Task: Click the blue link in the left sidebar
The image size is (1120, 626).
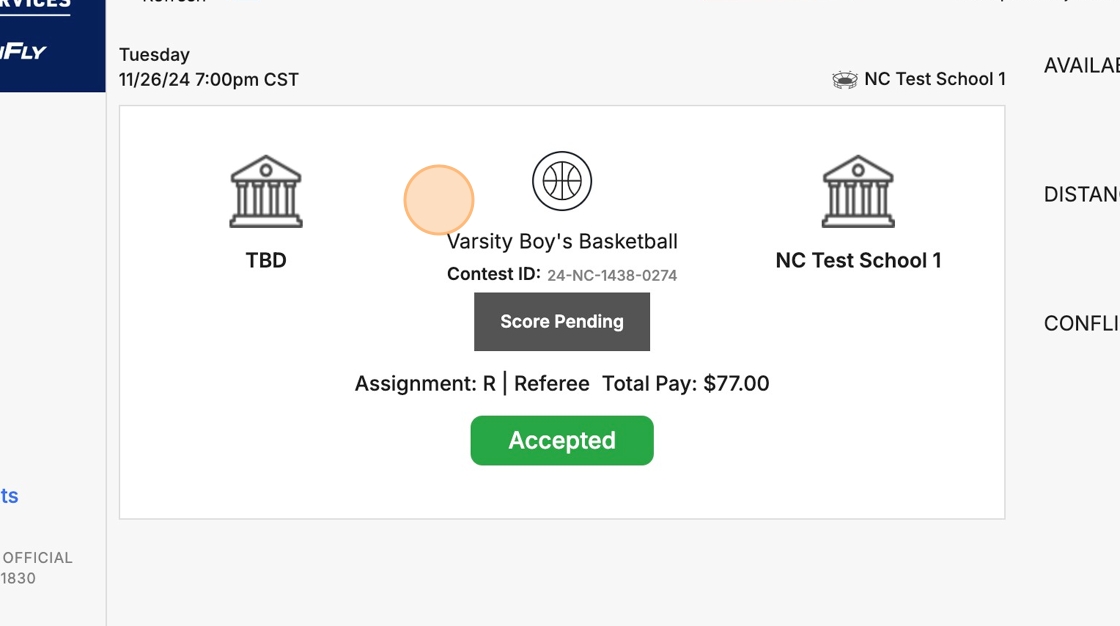Action: click(x=9, y=496)
